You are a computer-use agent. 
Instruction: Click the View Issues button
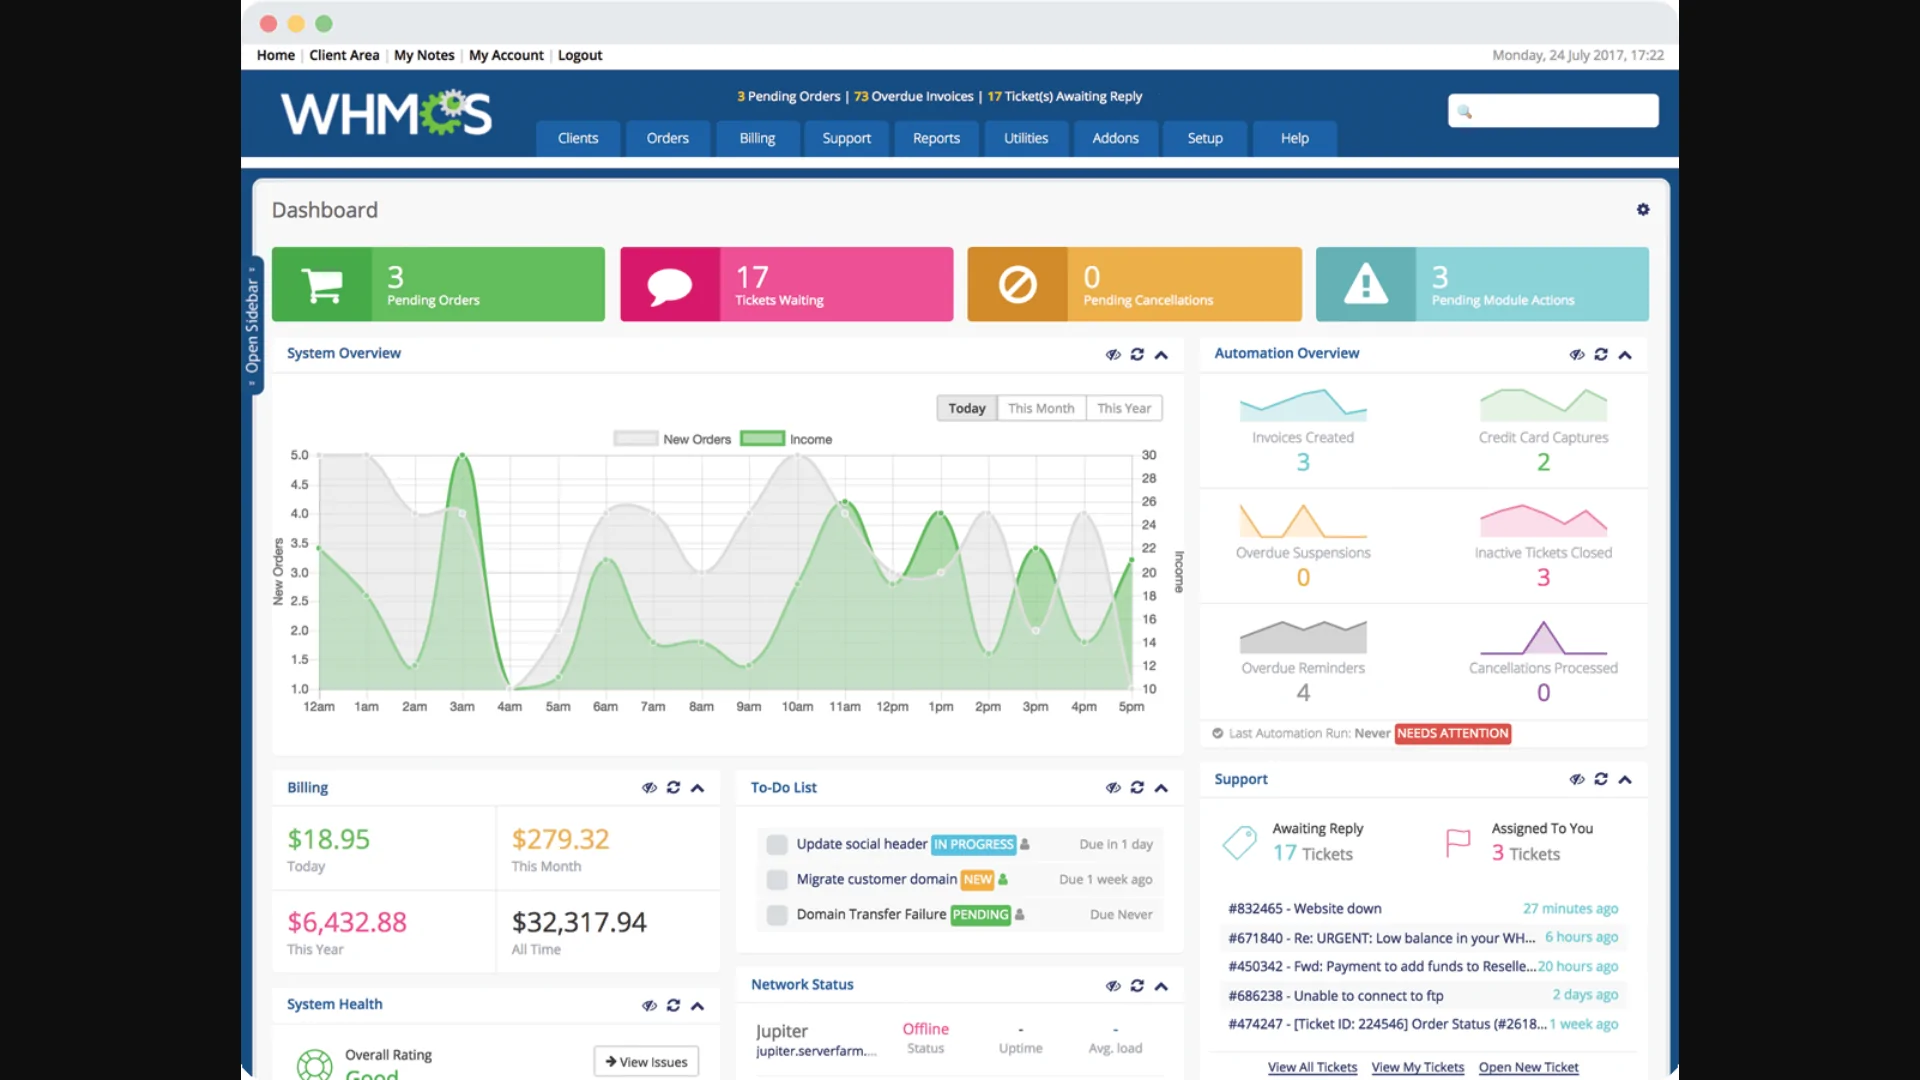click(x=645, y=1061)
